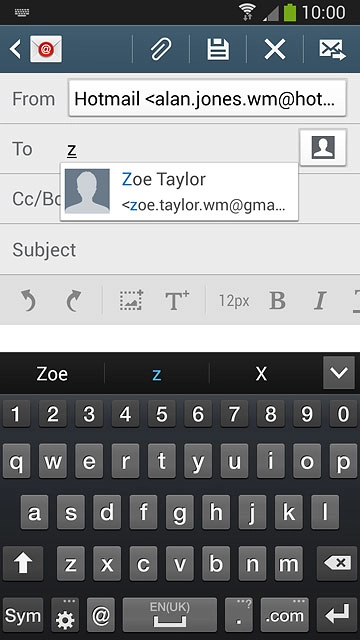Select the Zoe Taylor contact suggestion
Screen dimensions: 360x640
179,191
